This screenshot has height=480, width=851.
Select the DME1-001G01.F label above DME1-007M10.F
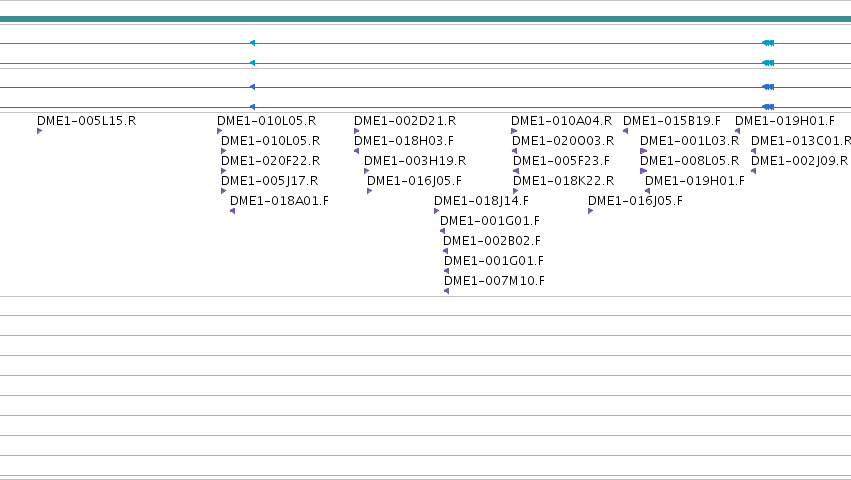point(494,261)
